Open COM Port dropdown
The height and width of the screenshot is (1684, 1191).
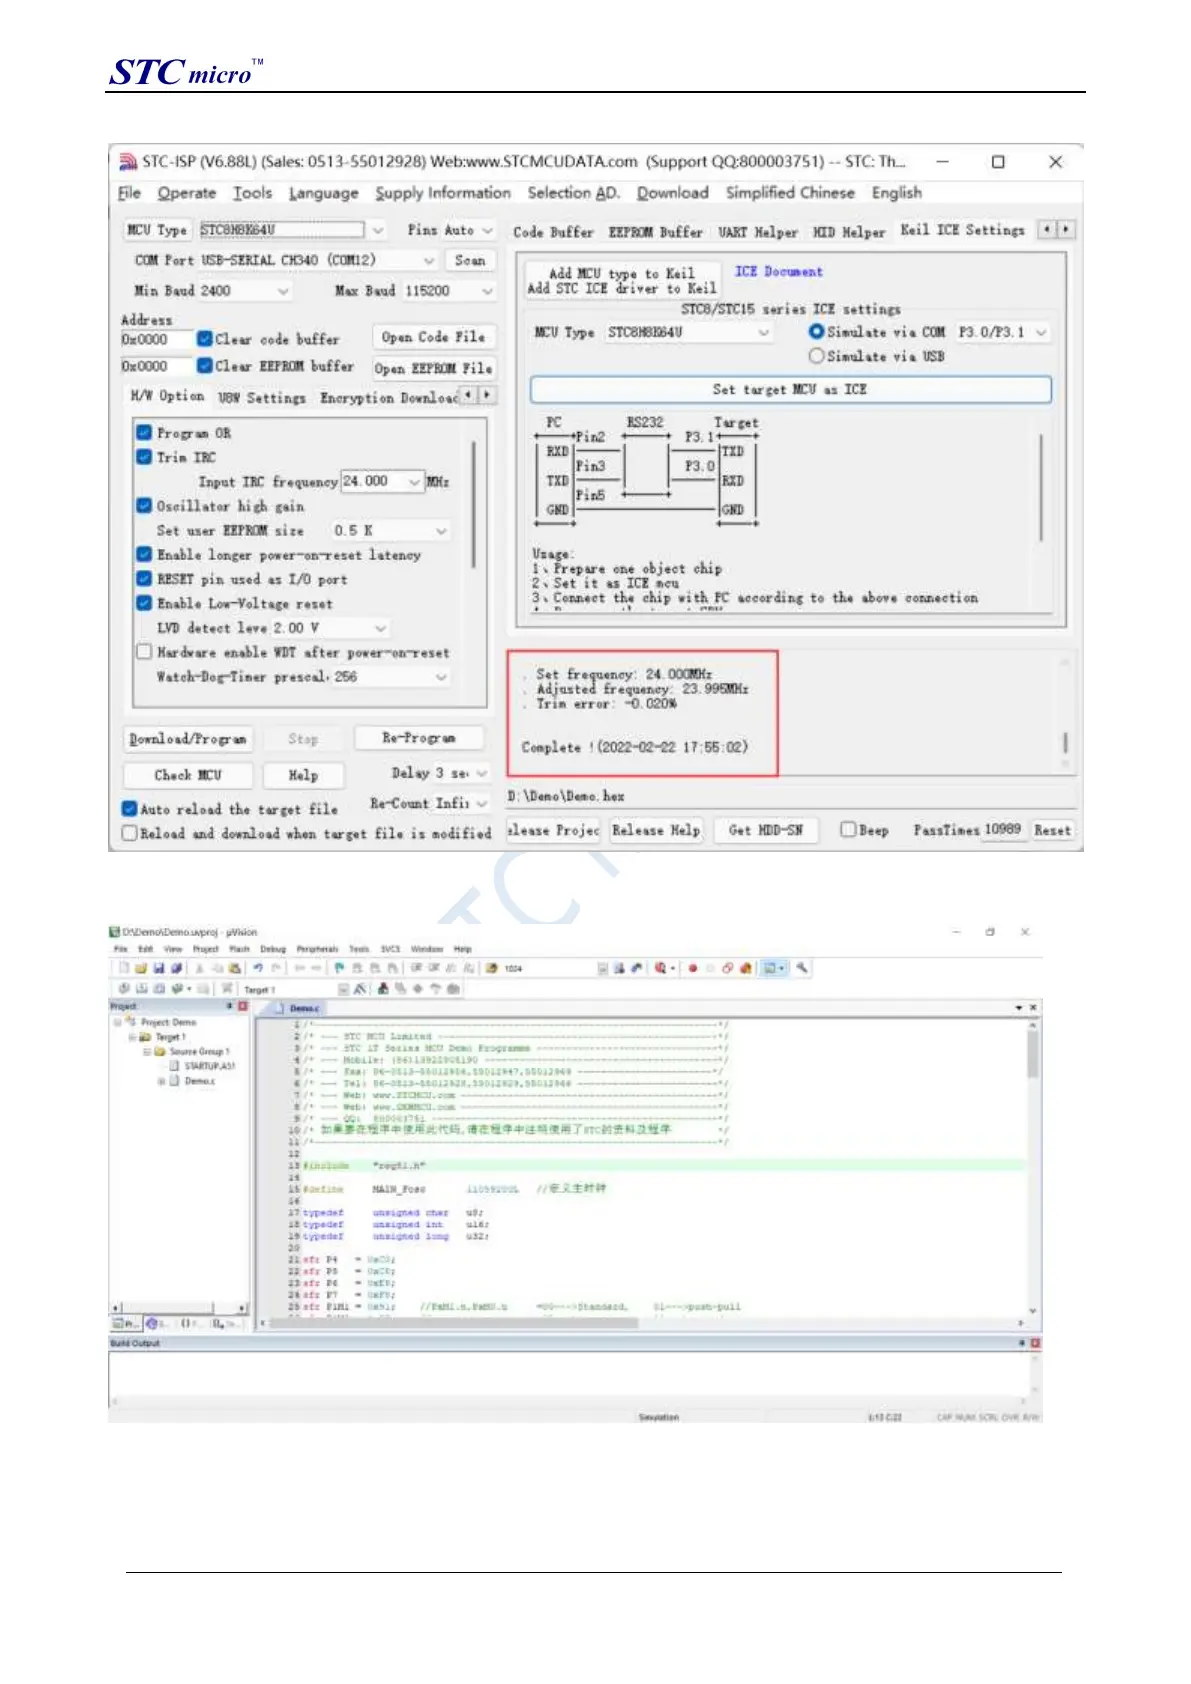pos(428,260)
